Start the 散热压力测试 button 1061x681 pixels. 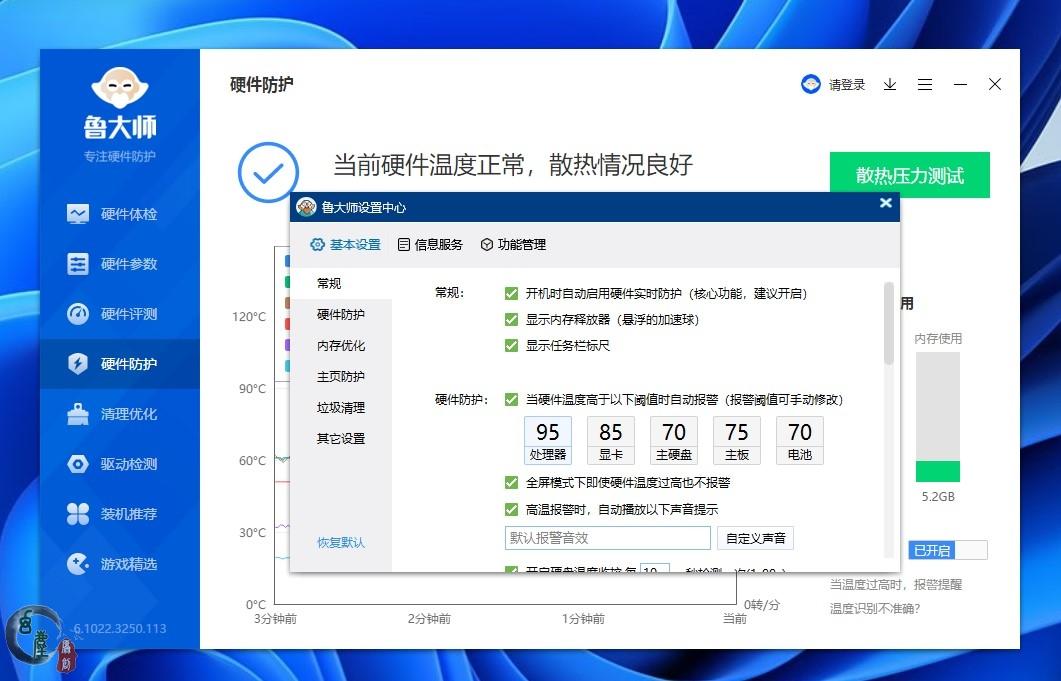click(x=909, y=175)
